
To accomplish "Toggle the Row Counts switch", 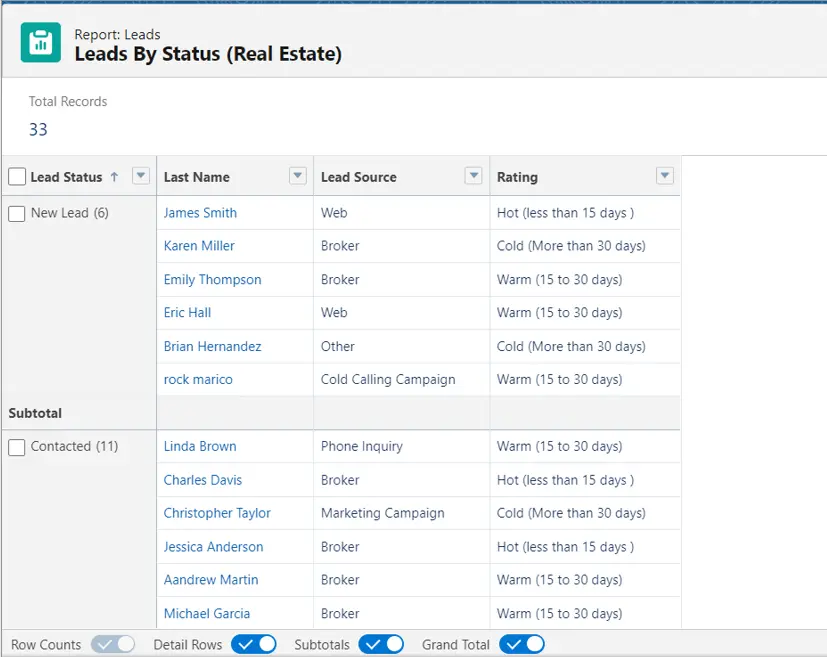I will (113, 644).
